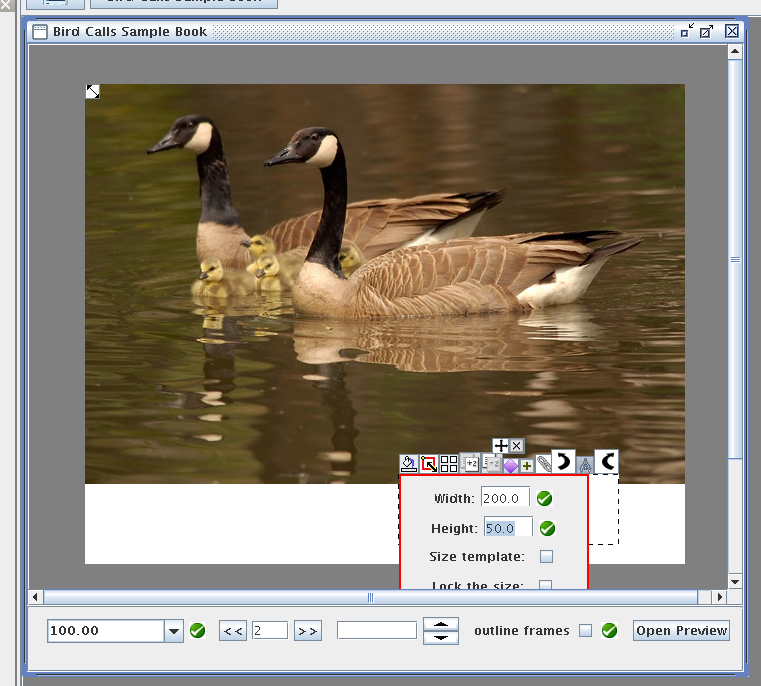The image size is (761, 686).
Task: Click the purple diamond icon
Action: [x=511, y=466]
